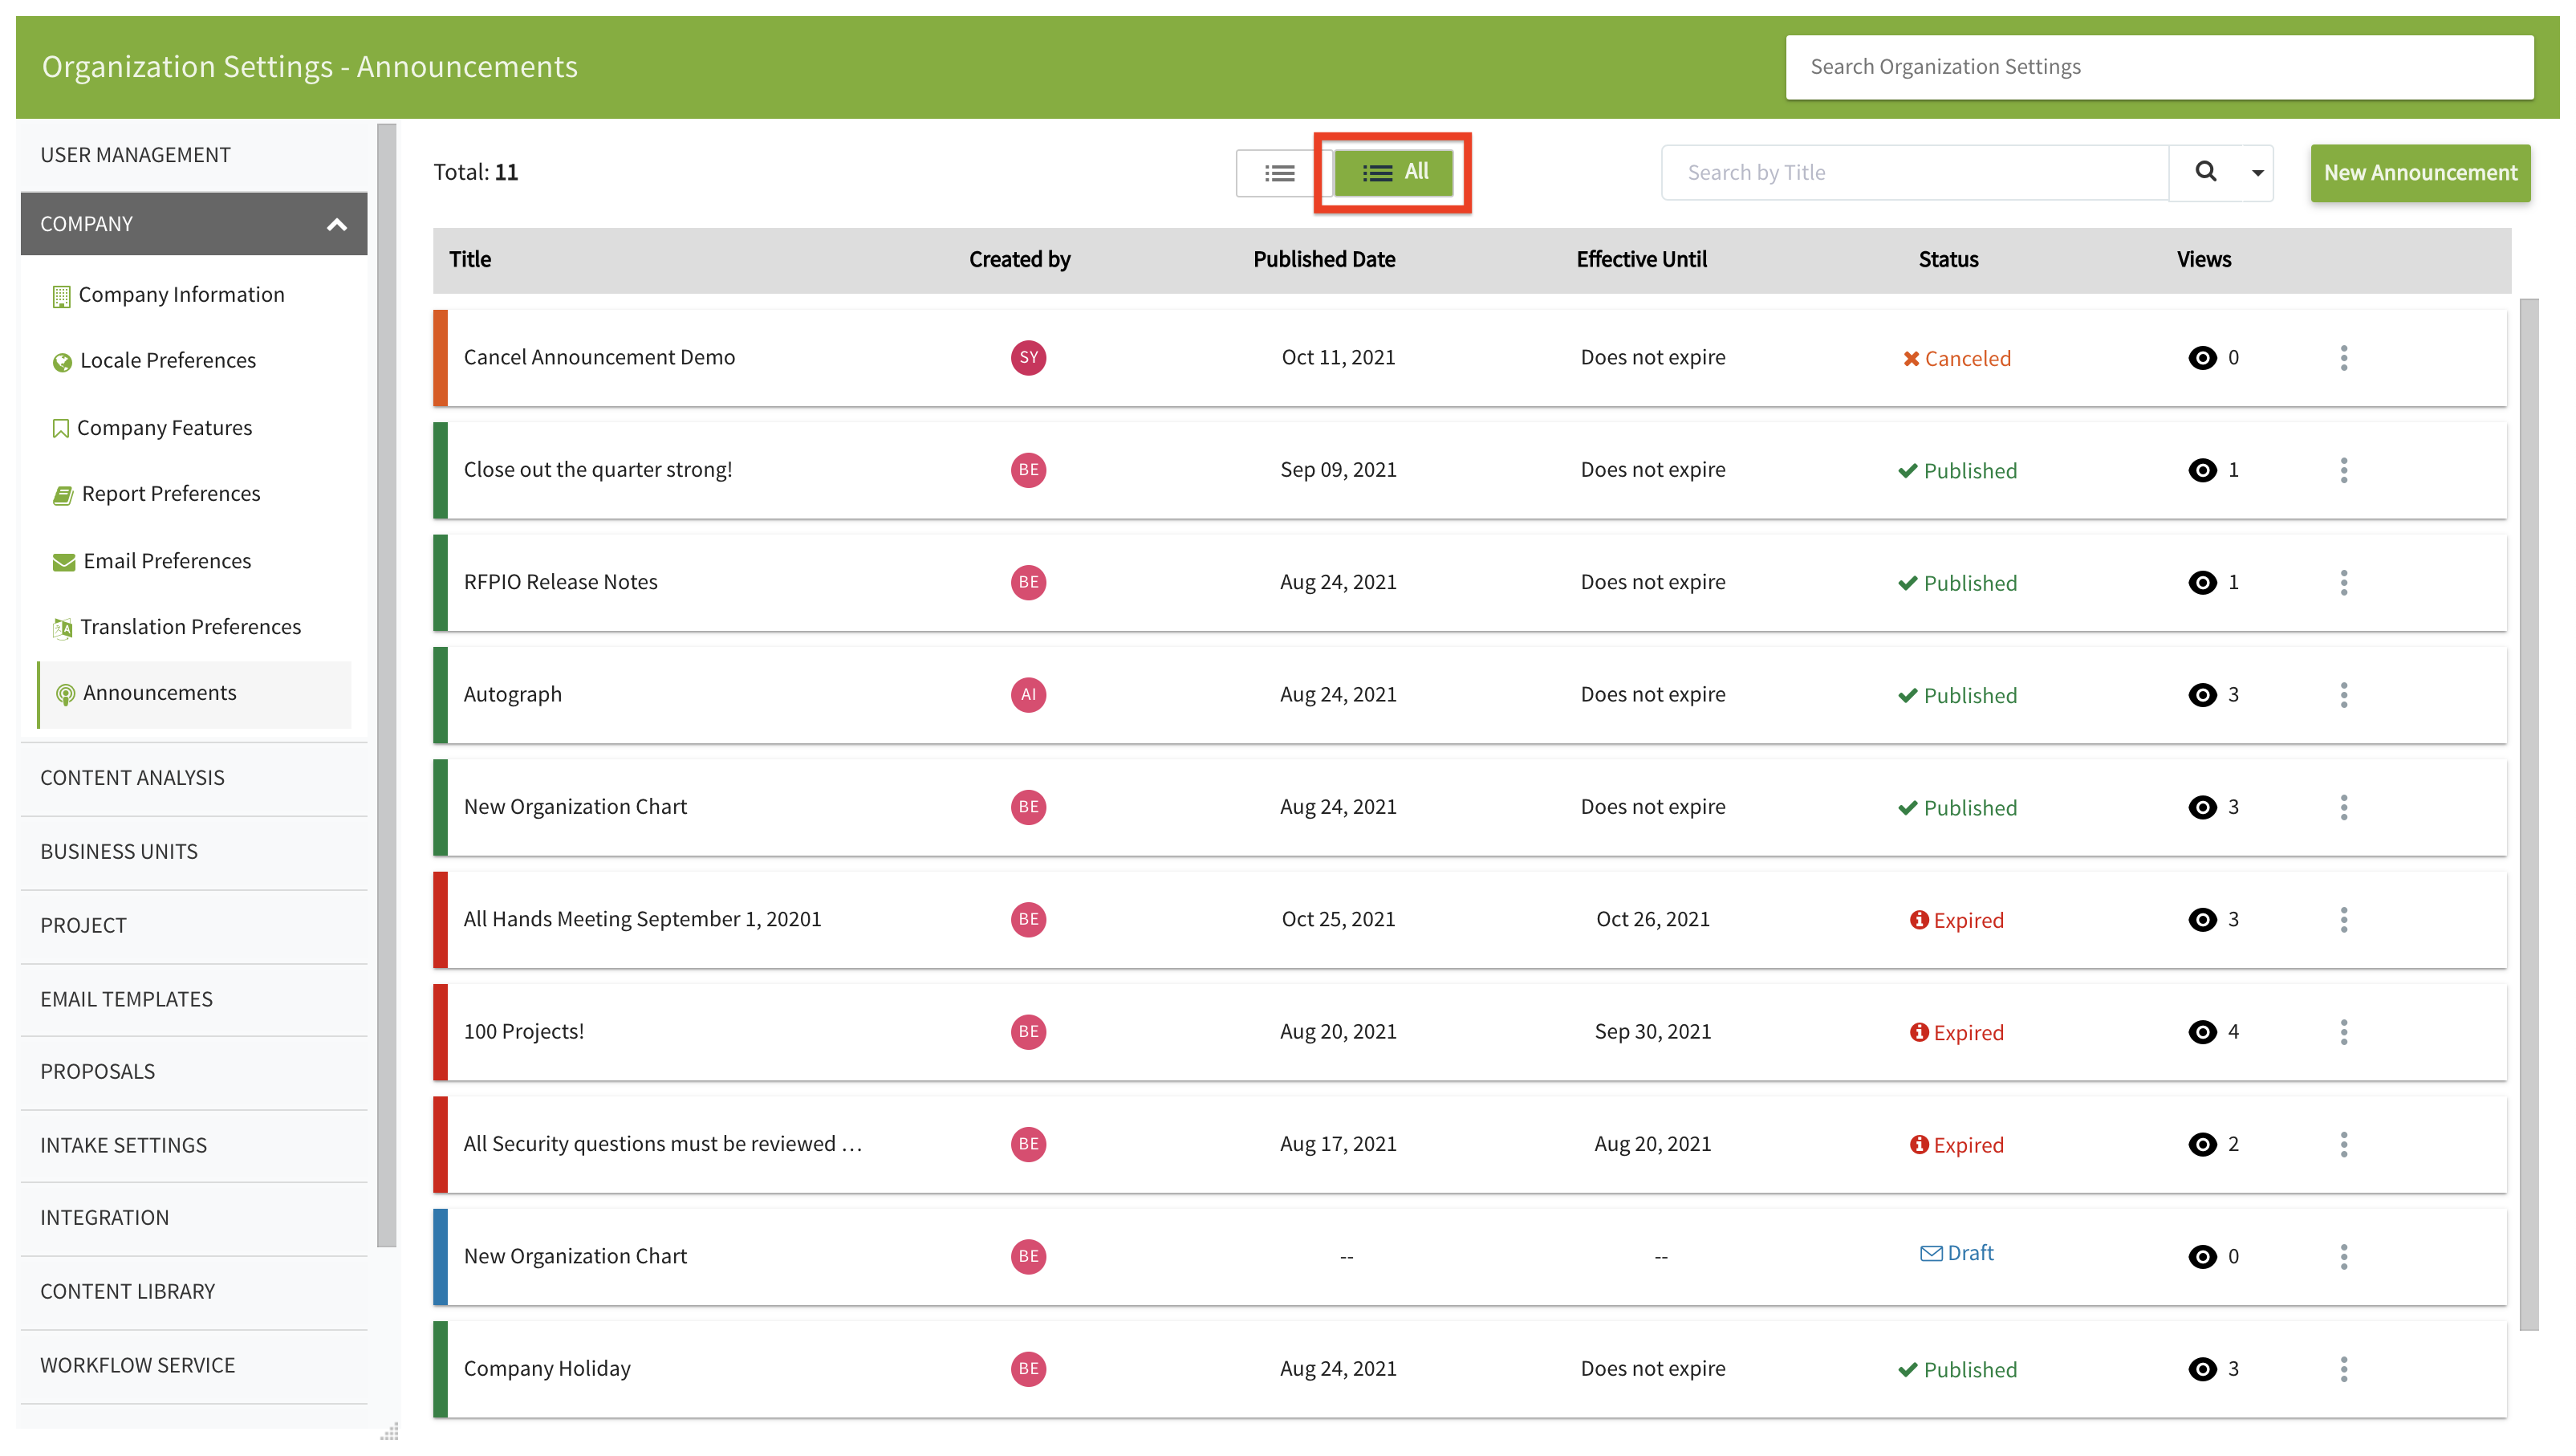The height and width of the screenshot is (1456, 2576).
Task: Click announcements list vertical scrollbar
Action: click(2529, 814)
